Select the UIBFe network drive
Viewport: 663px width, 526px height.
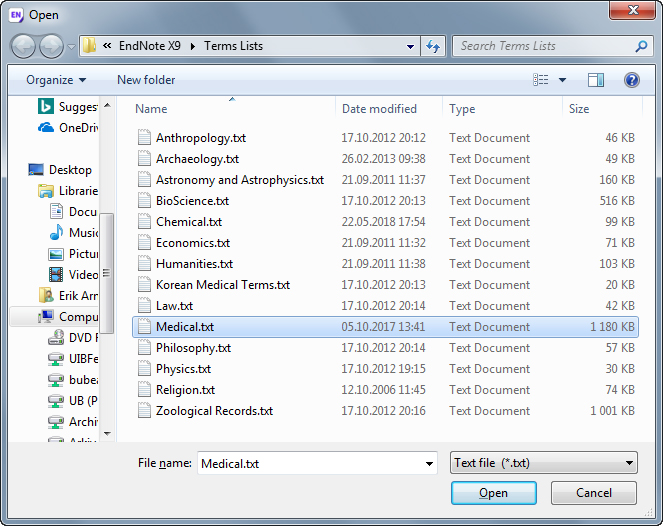tap(73, 359)
